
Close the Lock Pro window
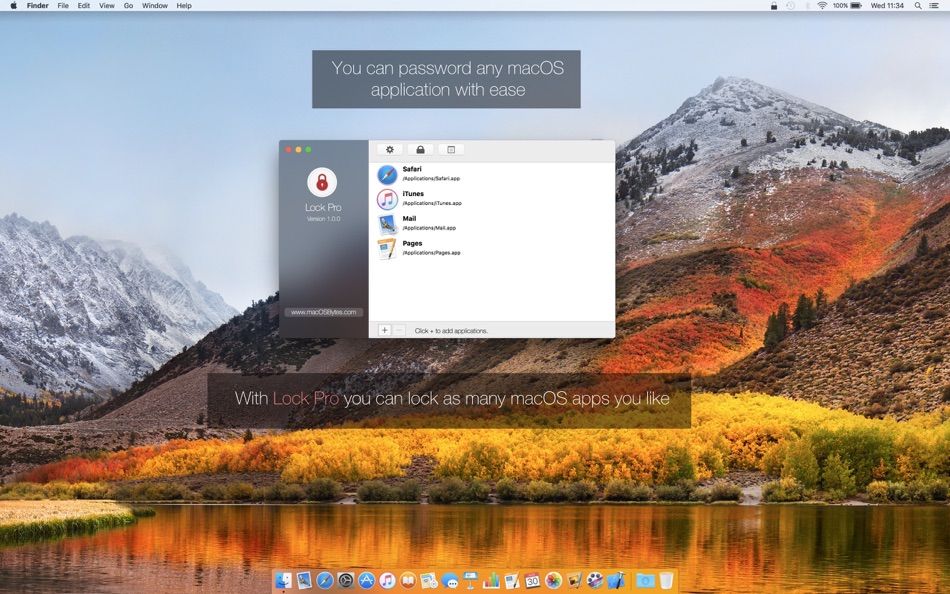(x=288, y=150)
